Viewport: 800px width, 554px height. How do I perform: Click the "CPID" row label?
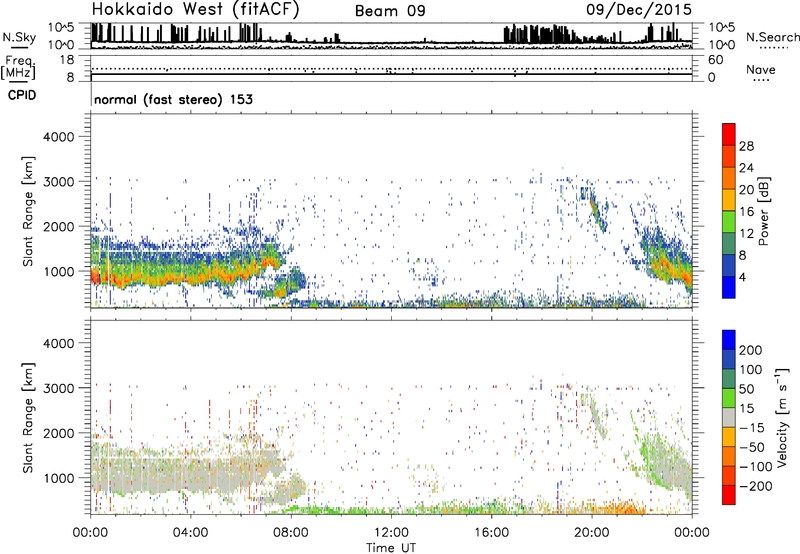(22, 95)
